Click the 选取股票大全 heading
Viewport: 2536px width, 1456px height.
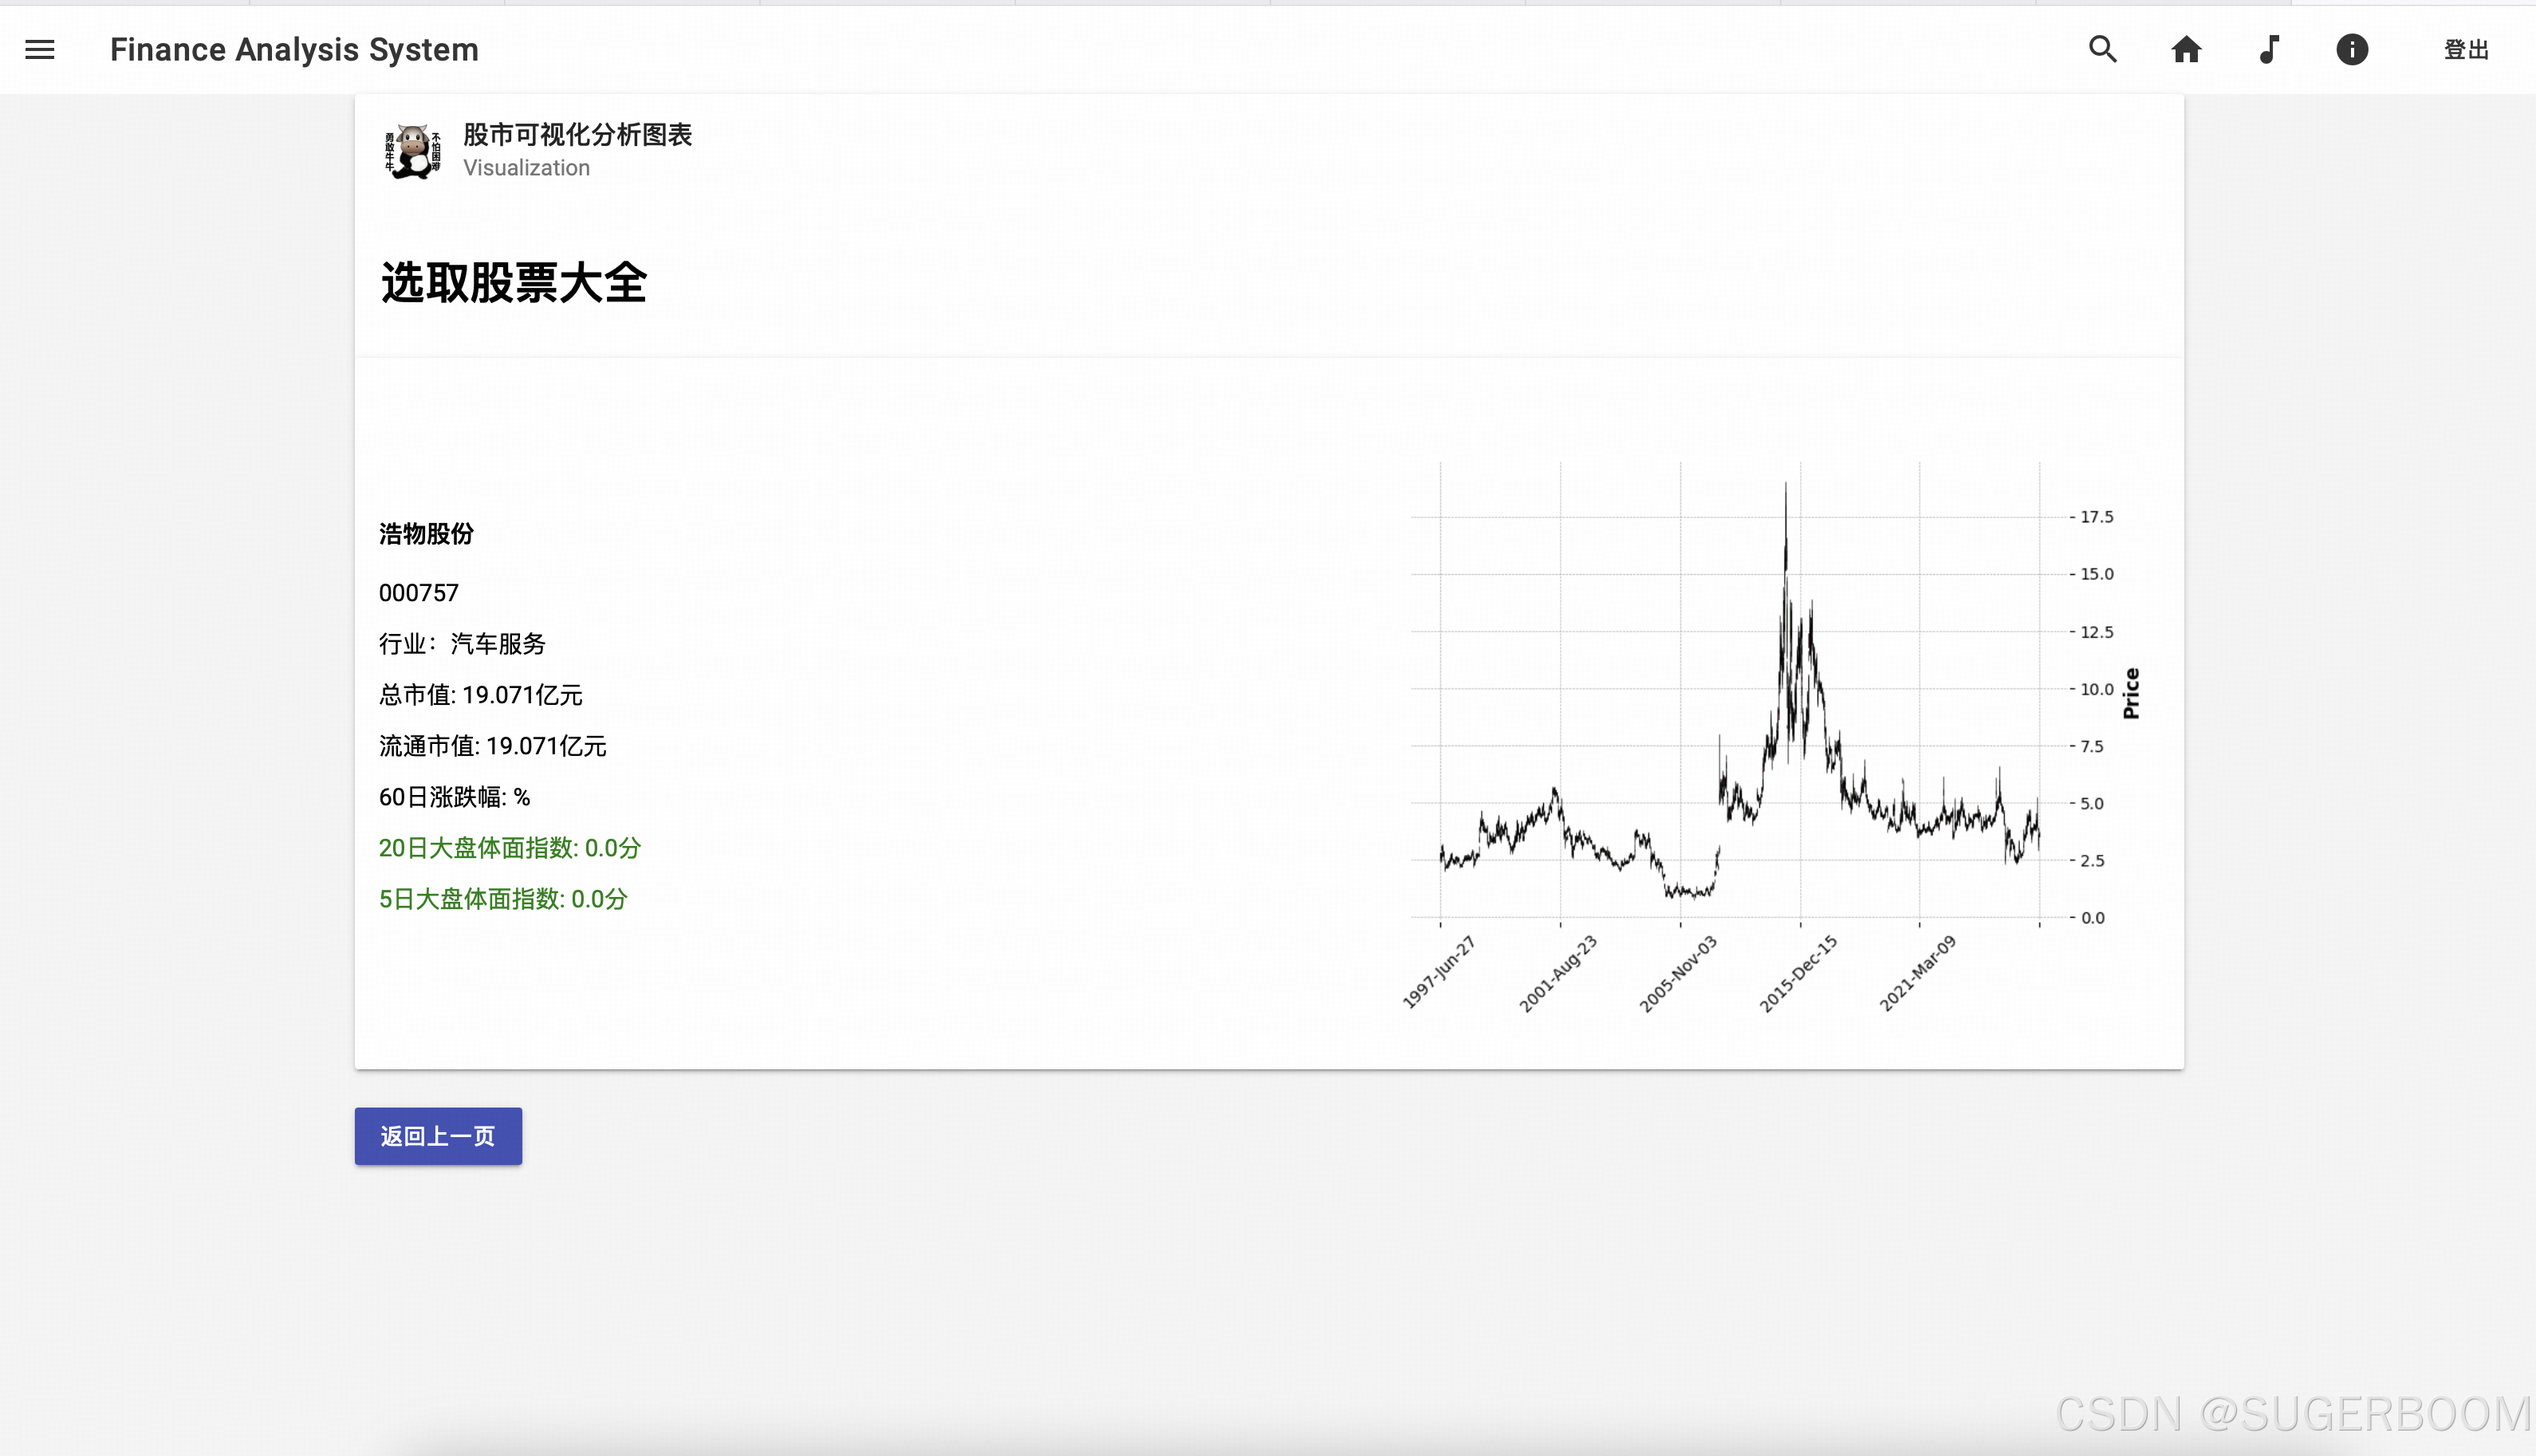click(514, 283)
